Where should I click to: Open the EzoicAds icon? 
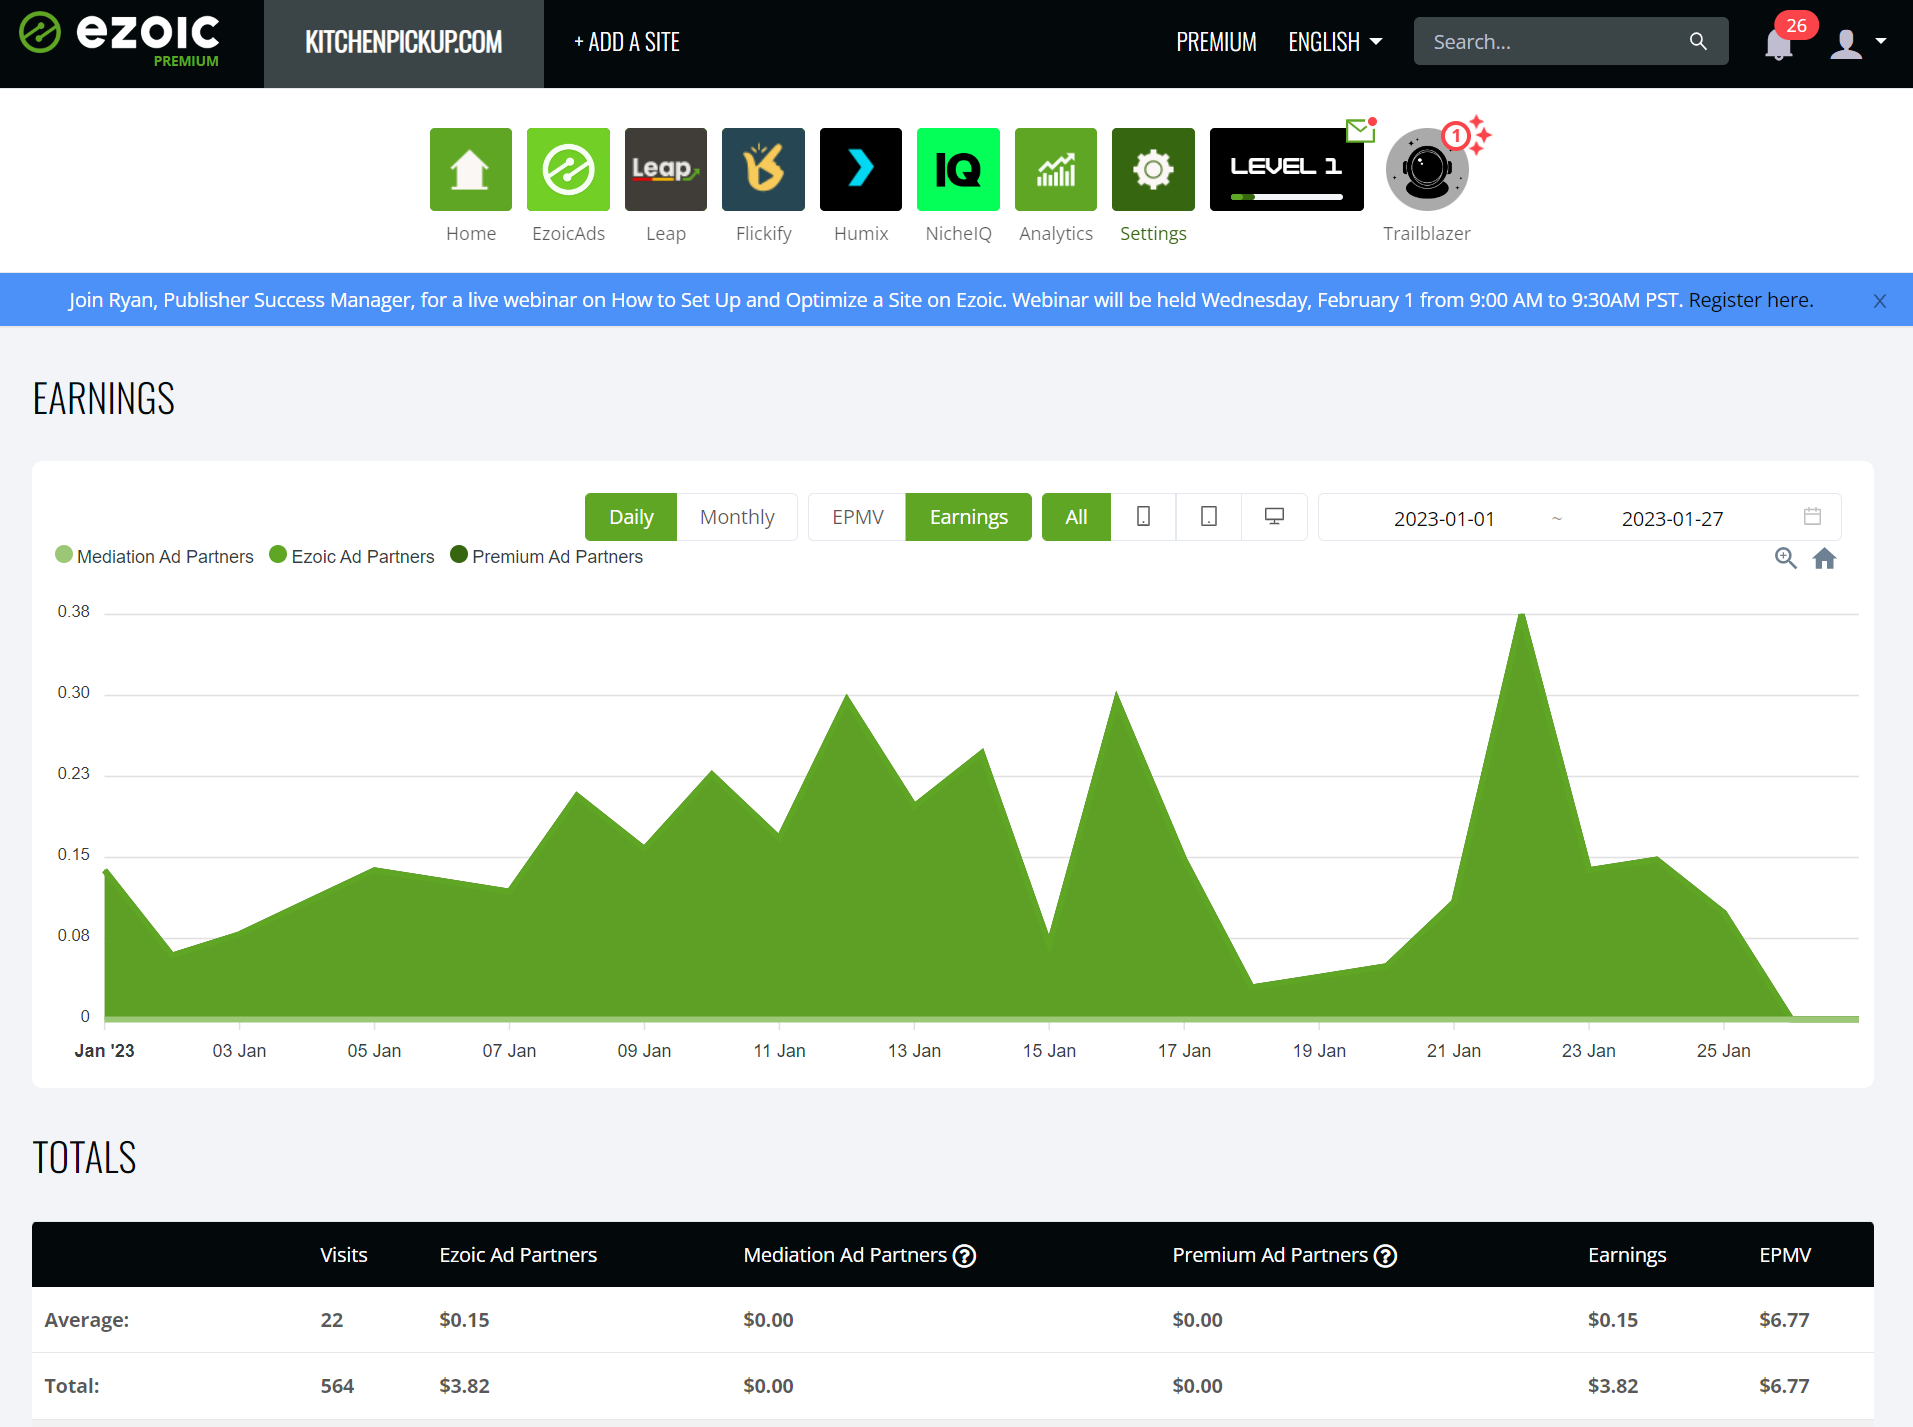pyautogui.click(x=568, y=169)
